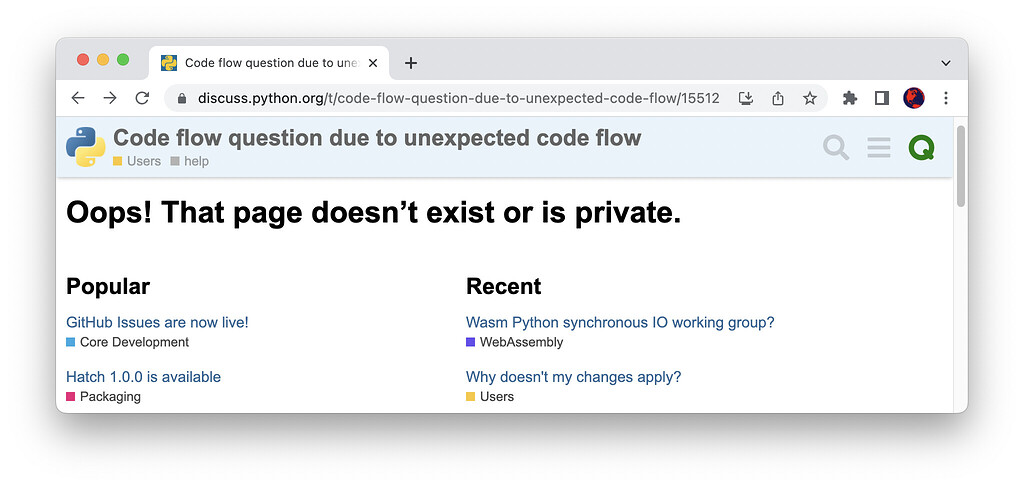Open Wasm Python synchronous IO working group link
This screenshot has height=487, width=1024.
[x=620, y=322]
